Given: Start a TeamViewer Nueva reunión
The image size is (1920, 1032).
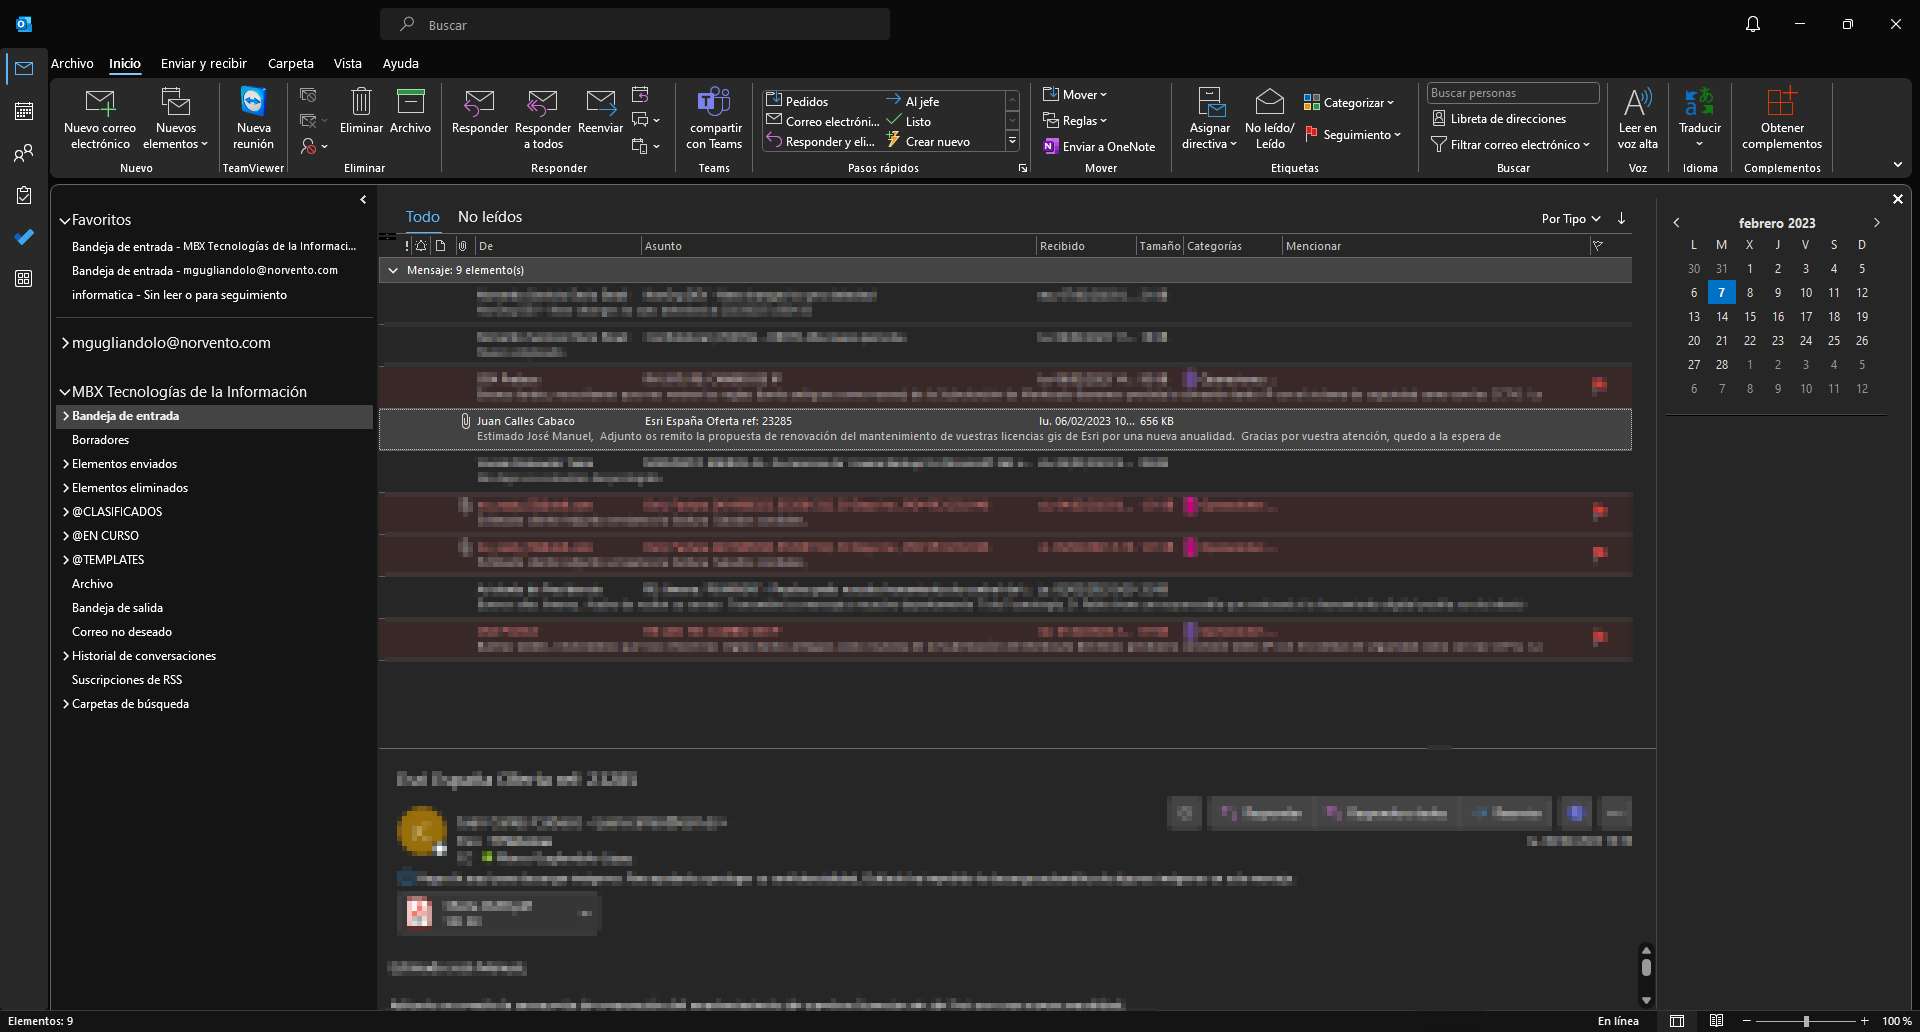Looking at the screenshot, I should point(254,119).
